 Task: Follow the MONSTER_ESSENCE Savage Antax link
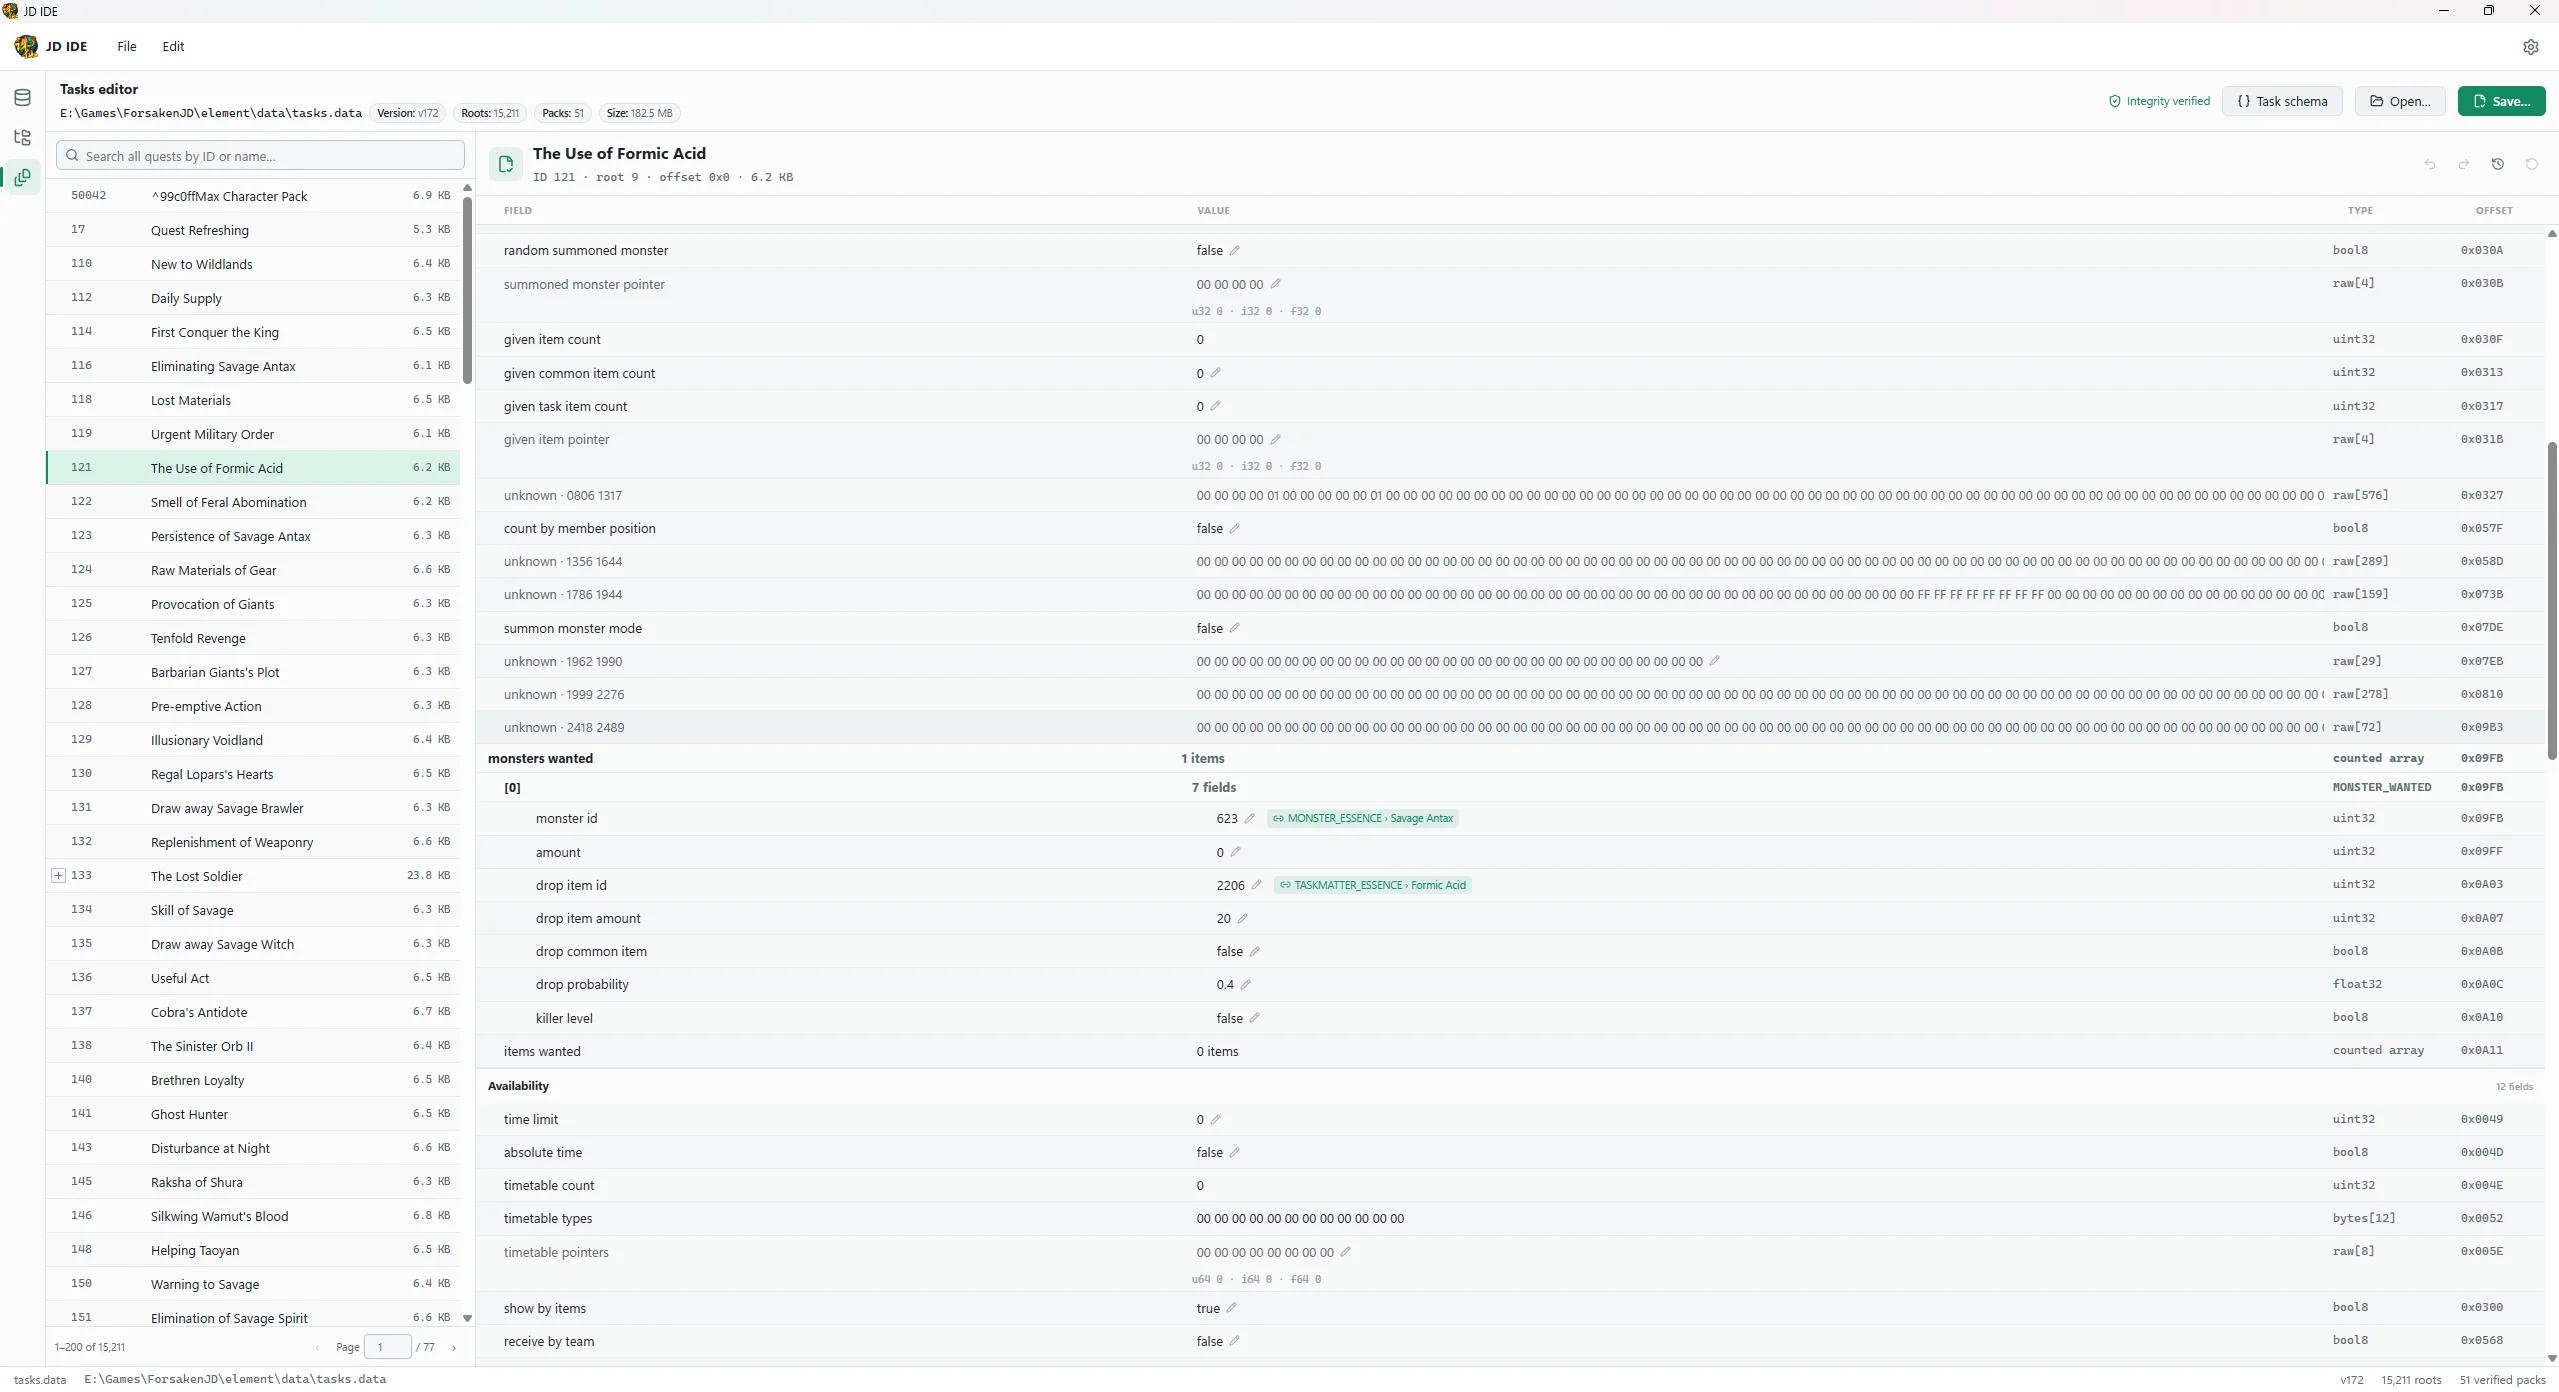[1362, 819]
